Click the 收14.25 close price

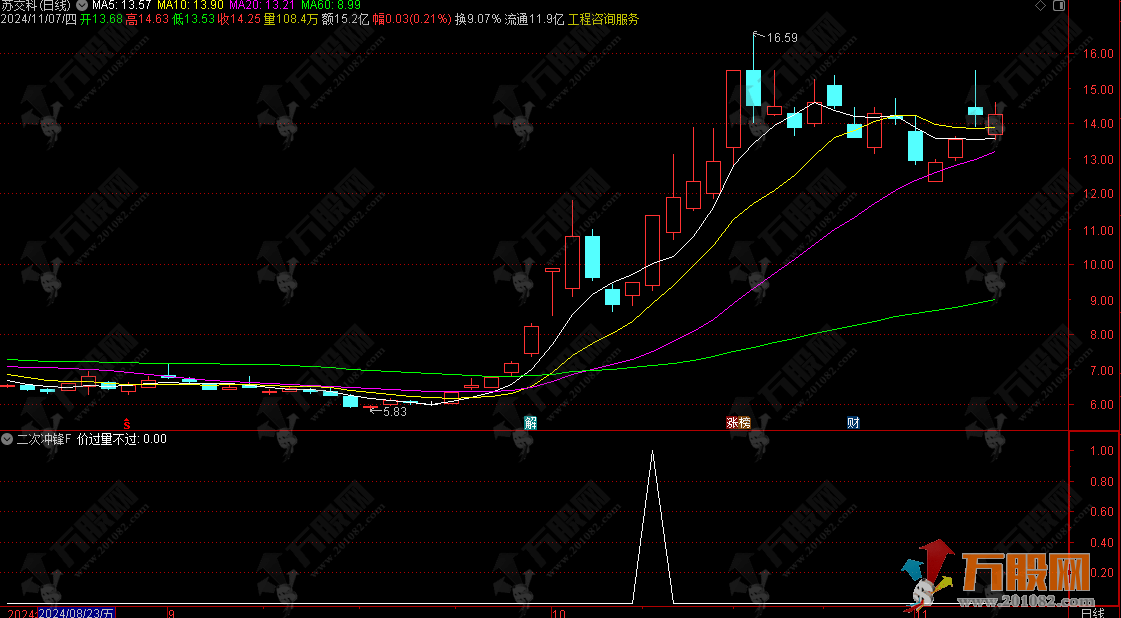[x=239, y=19]
